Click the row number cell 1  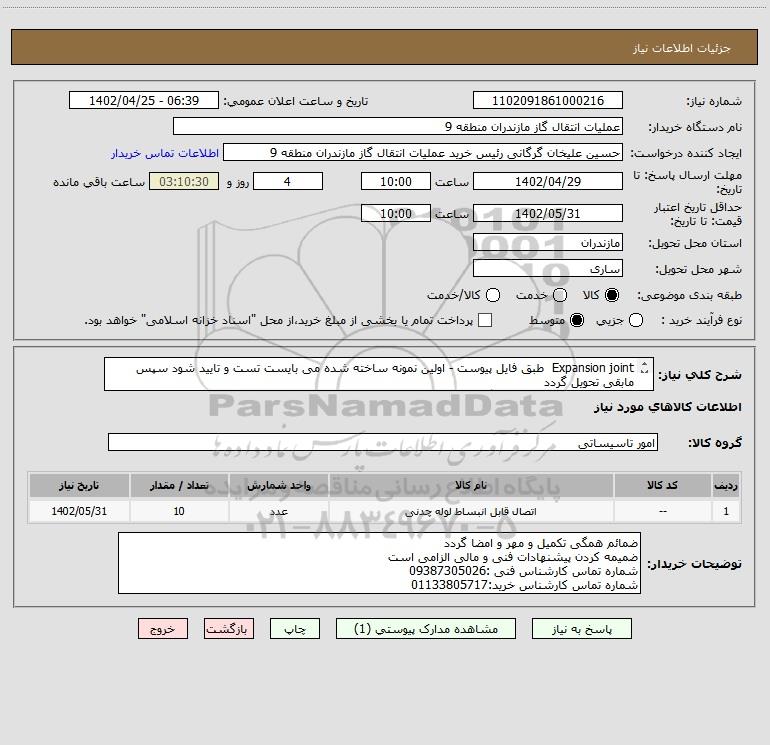pyautogui.click(x=726, y=511)
